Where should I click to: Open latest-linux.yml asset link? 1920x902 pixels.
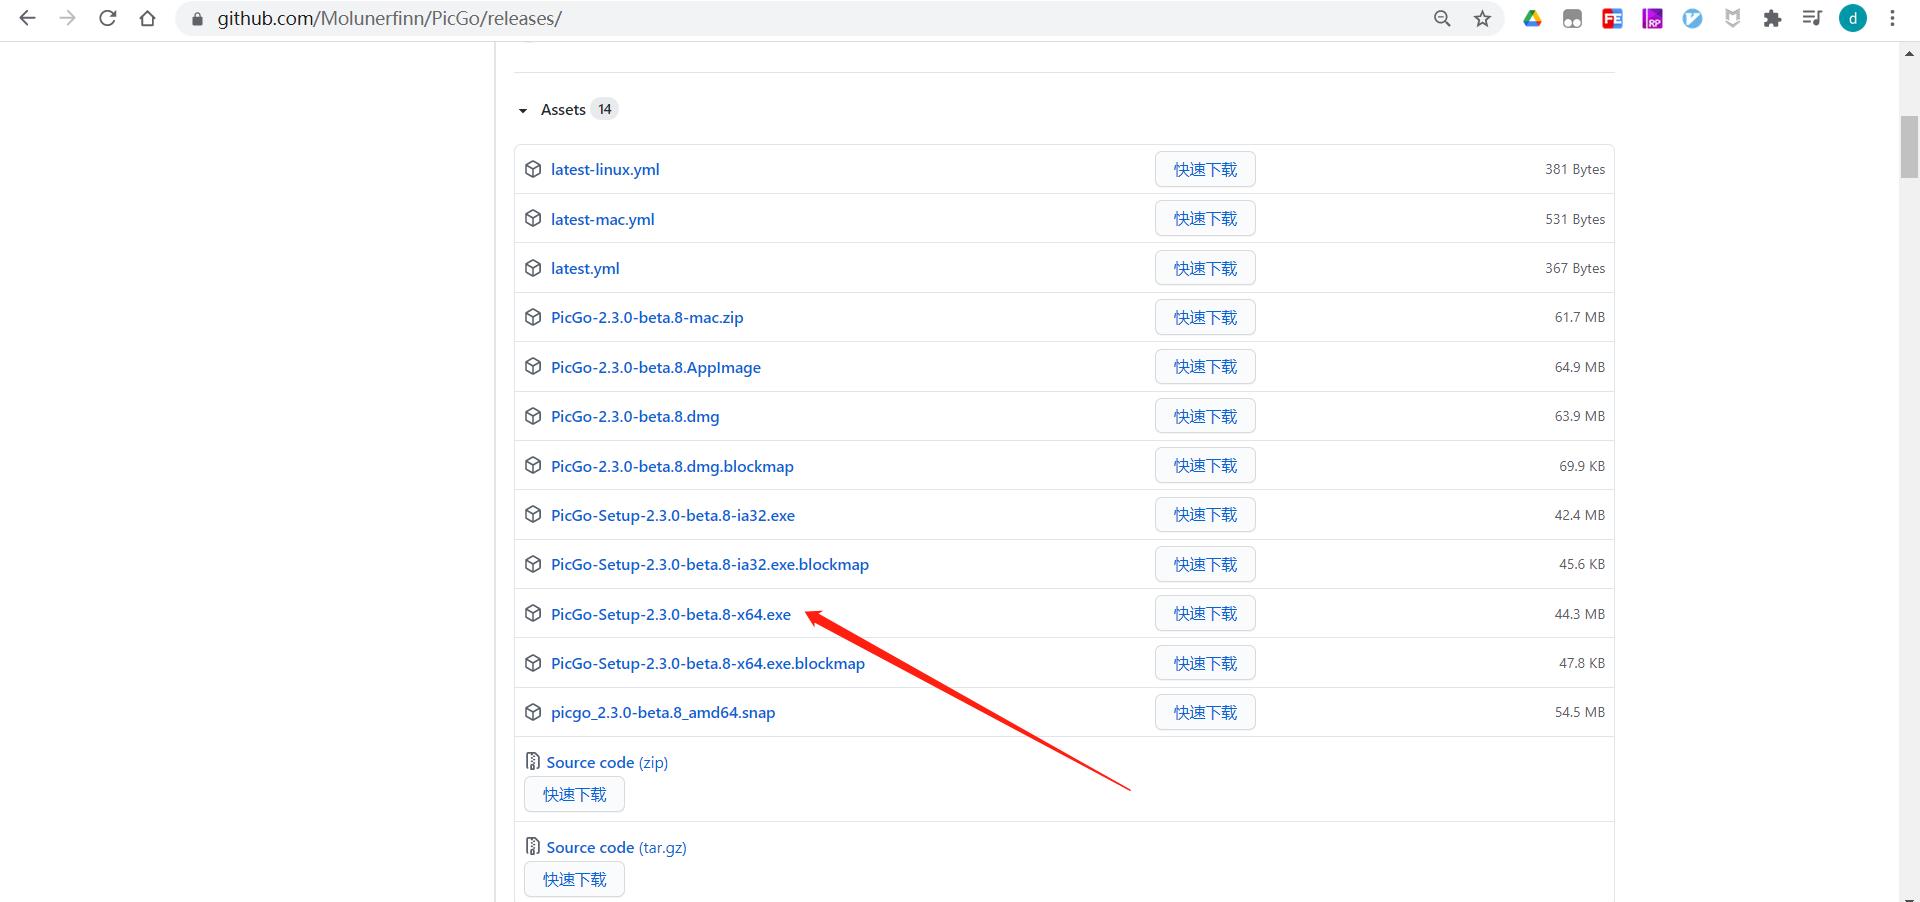605,169
